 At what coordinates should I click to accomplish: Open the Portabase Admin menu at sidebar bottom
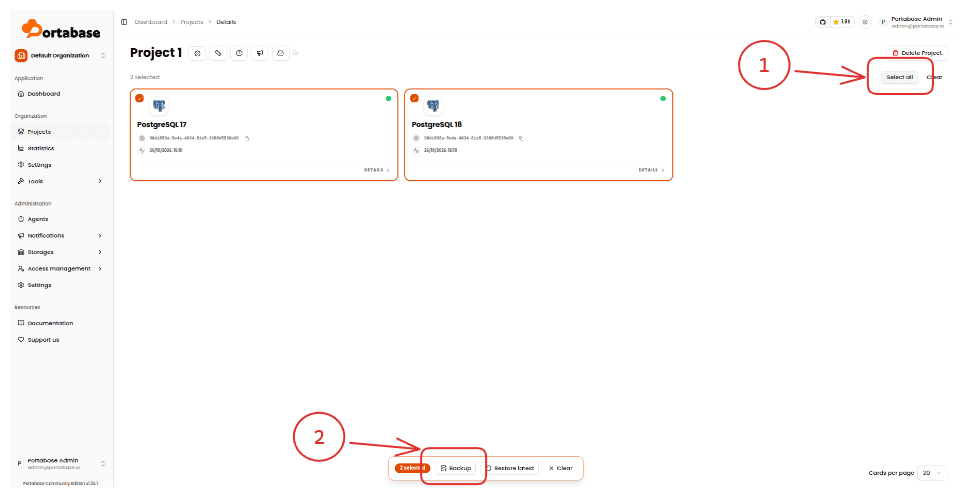[x=60, y=464]
